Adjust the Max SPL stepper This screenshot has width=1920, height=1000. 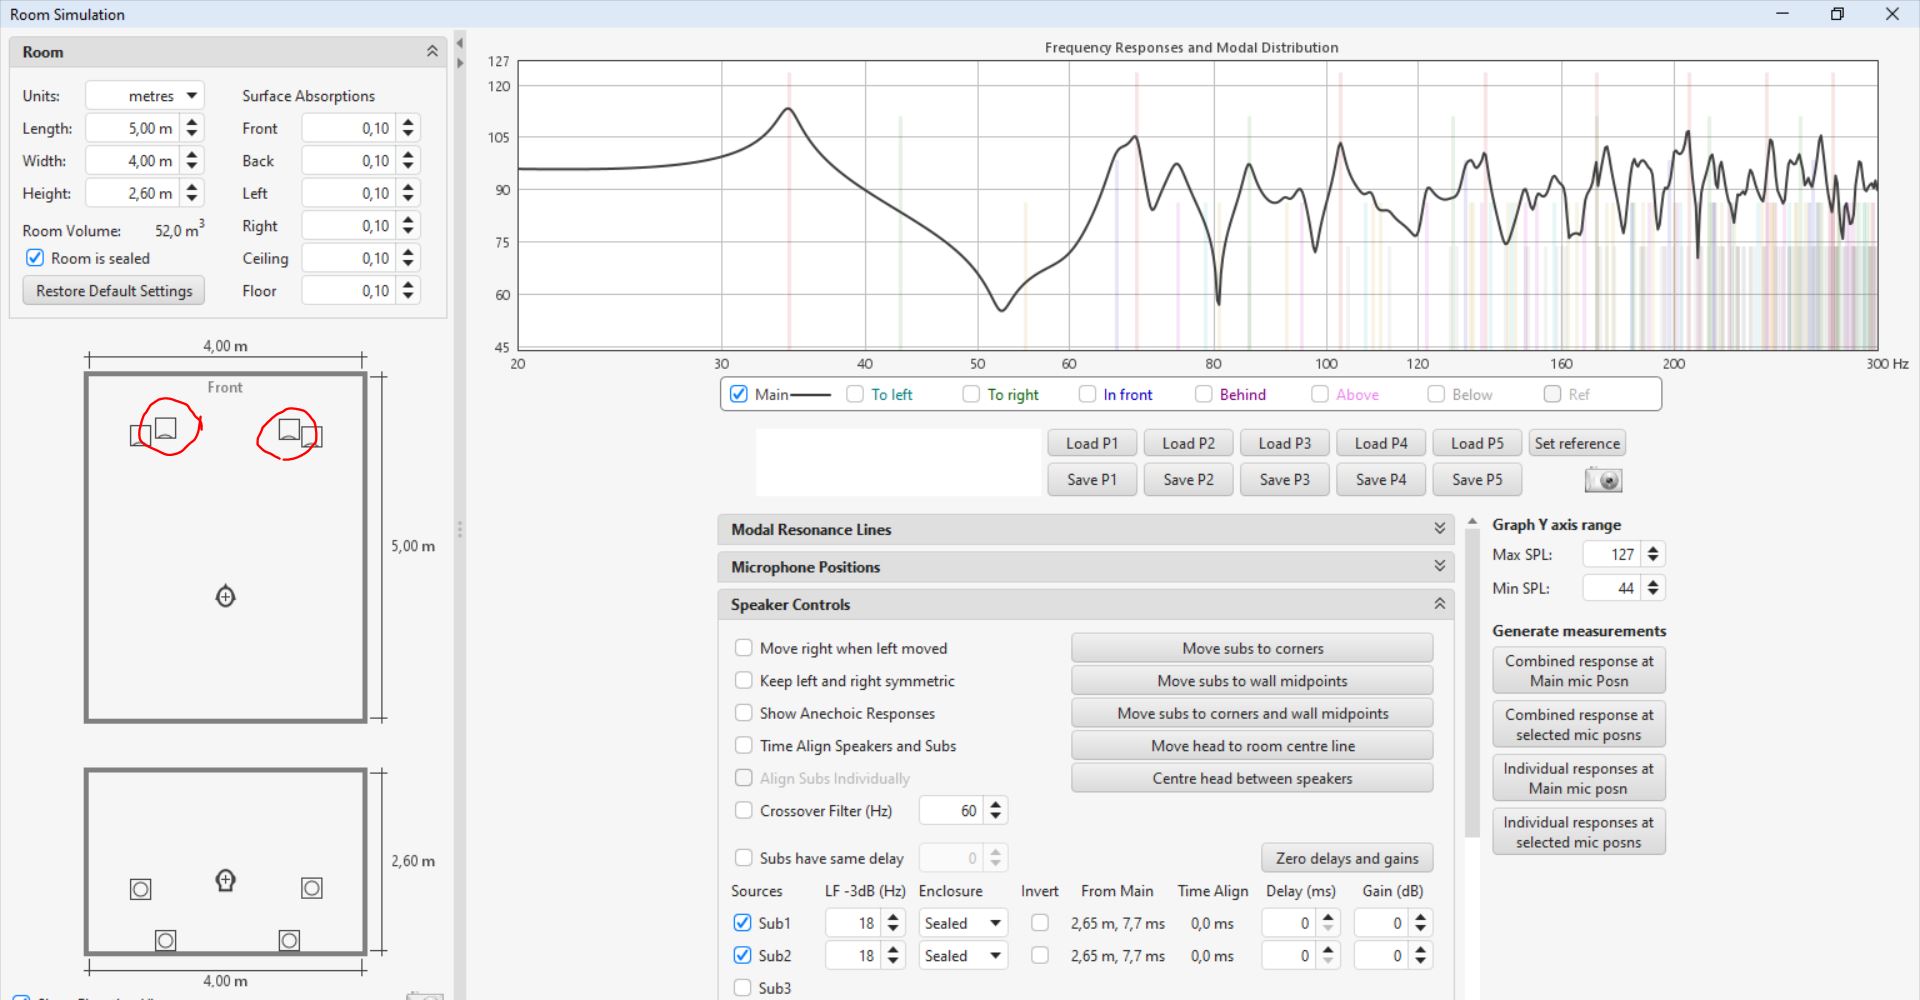click(1653, 554)
